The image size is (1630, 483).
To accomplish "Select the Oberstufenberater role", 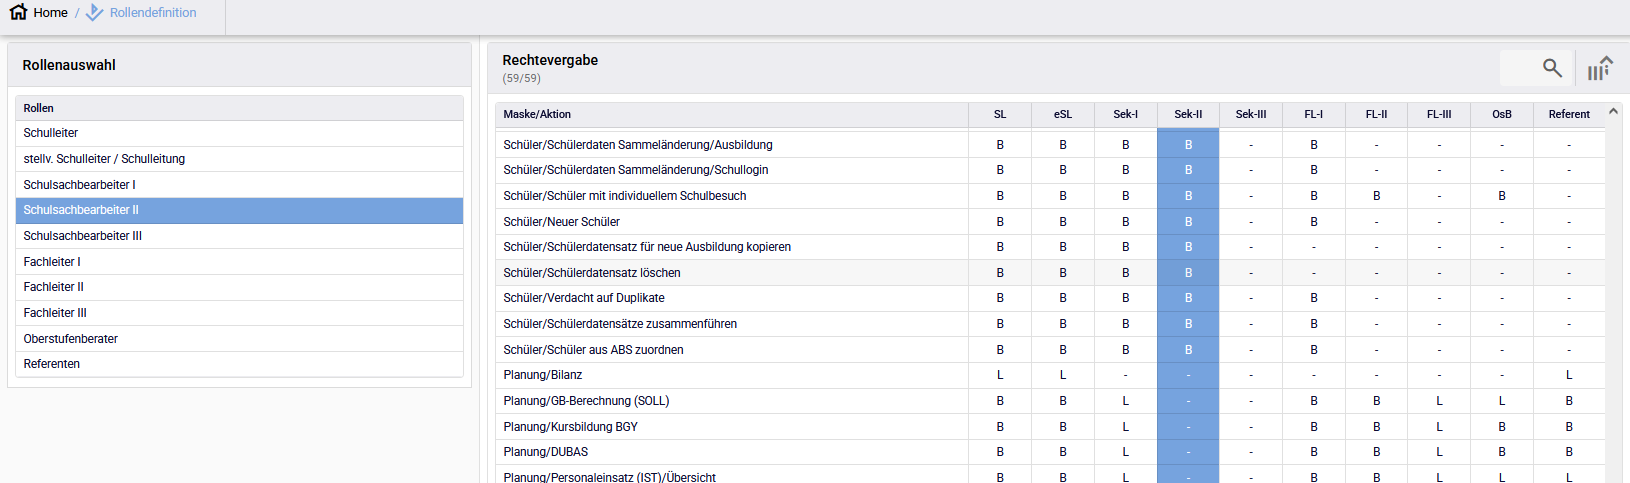I will point(71,339).
